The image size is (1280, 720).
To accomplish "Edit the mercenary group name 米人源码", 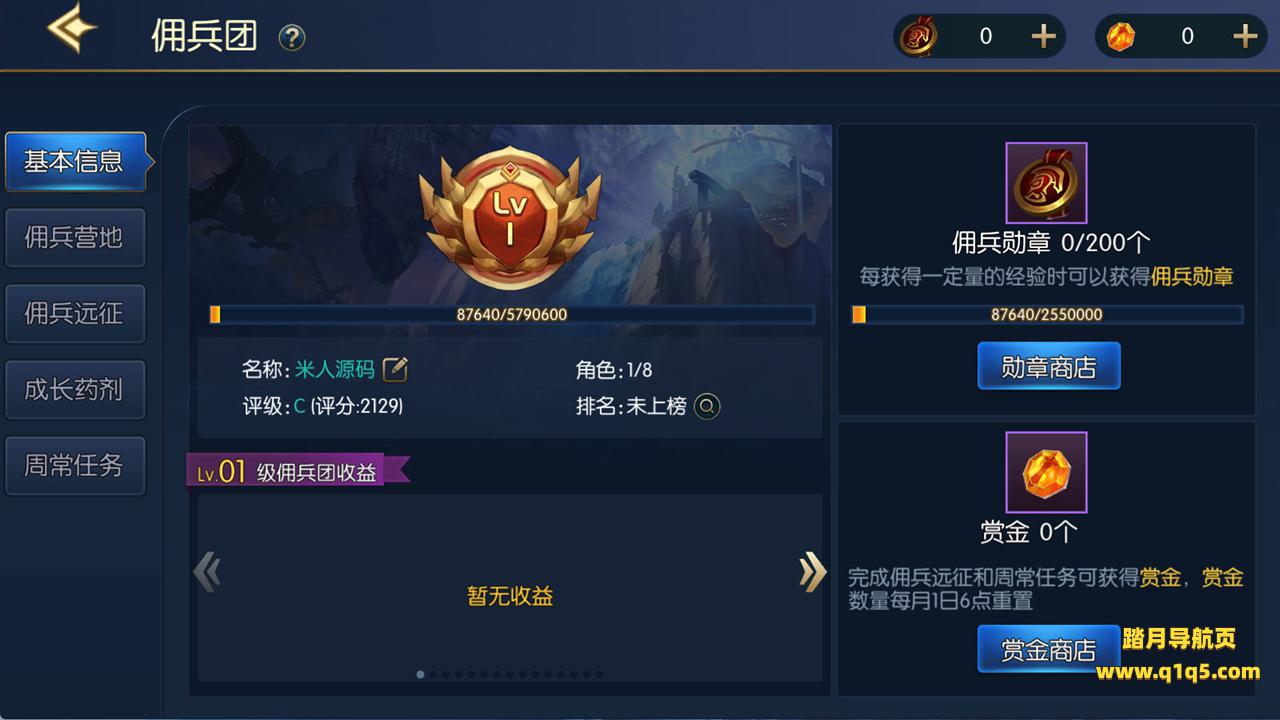I will pyautogui.click(x=395, y=369).
